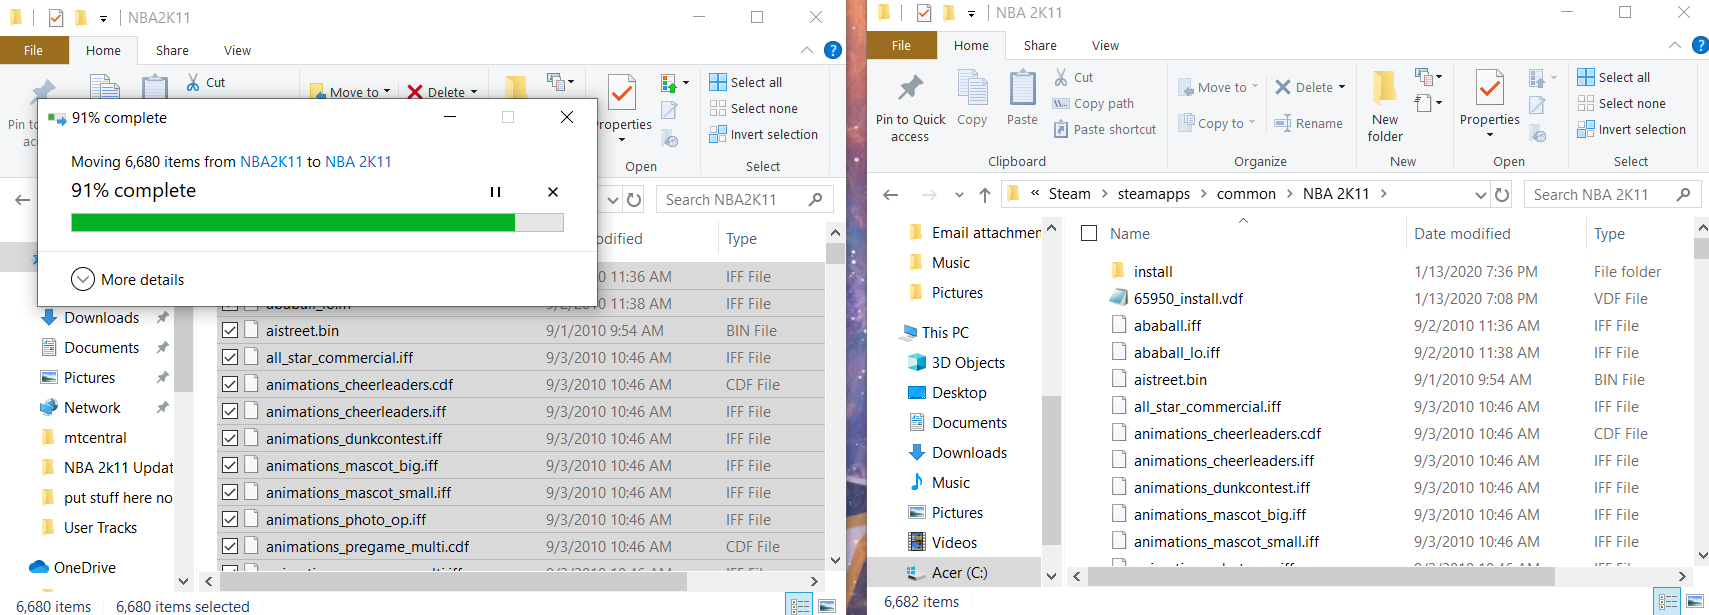The width and height of the screenshot is (1709, 615).
Task: Expand More details in move dialog
Action: coord(128,280)
